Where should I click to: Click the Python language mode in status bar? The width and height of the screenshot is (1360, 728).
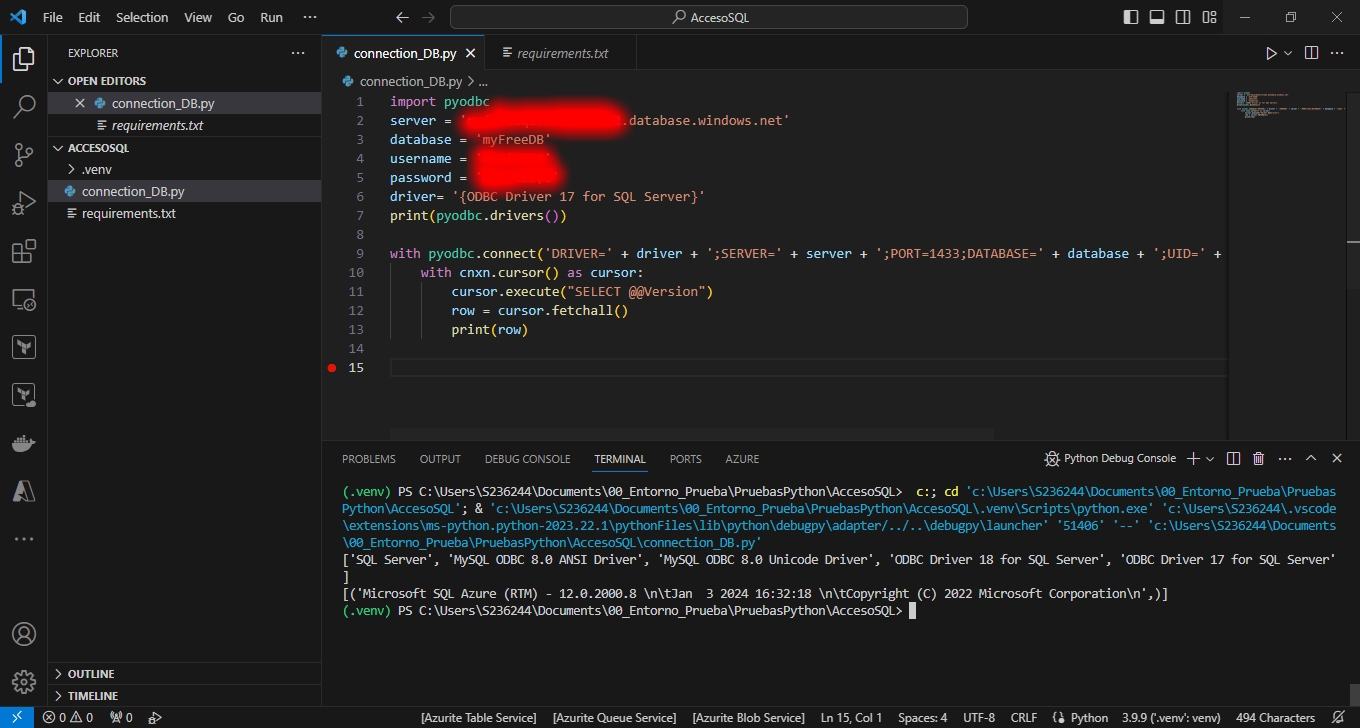point(1089,718)
